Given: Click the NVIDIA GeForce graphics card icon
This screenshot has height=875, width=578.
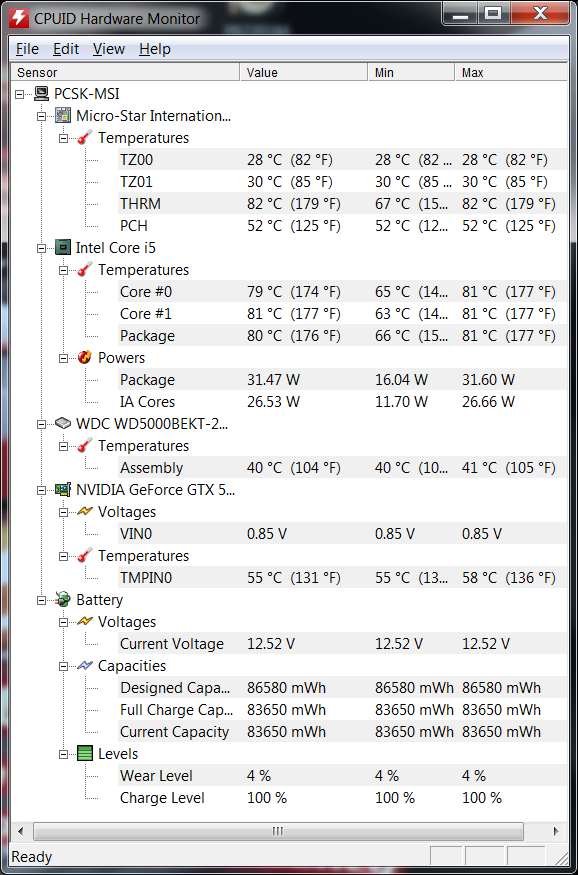Looking at the screenshot, I should 63,490.
